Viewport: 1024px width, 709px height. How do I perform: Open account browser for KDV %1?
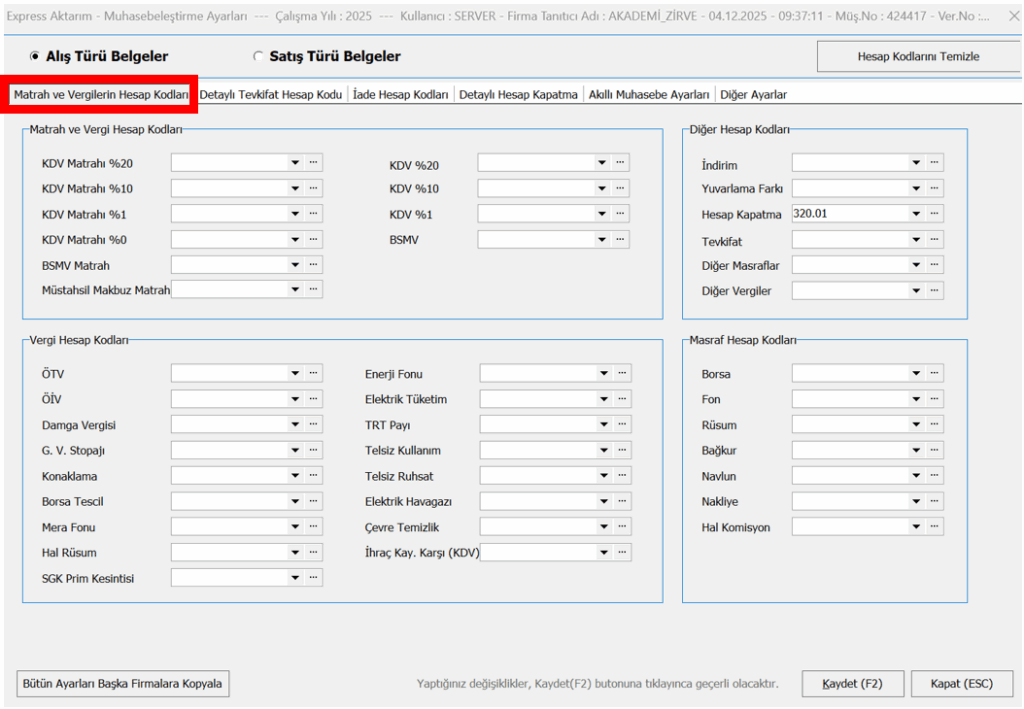[x=620, y=213]
